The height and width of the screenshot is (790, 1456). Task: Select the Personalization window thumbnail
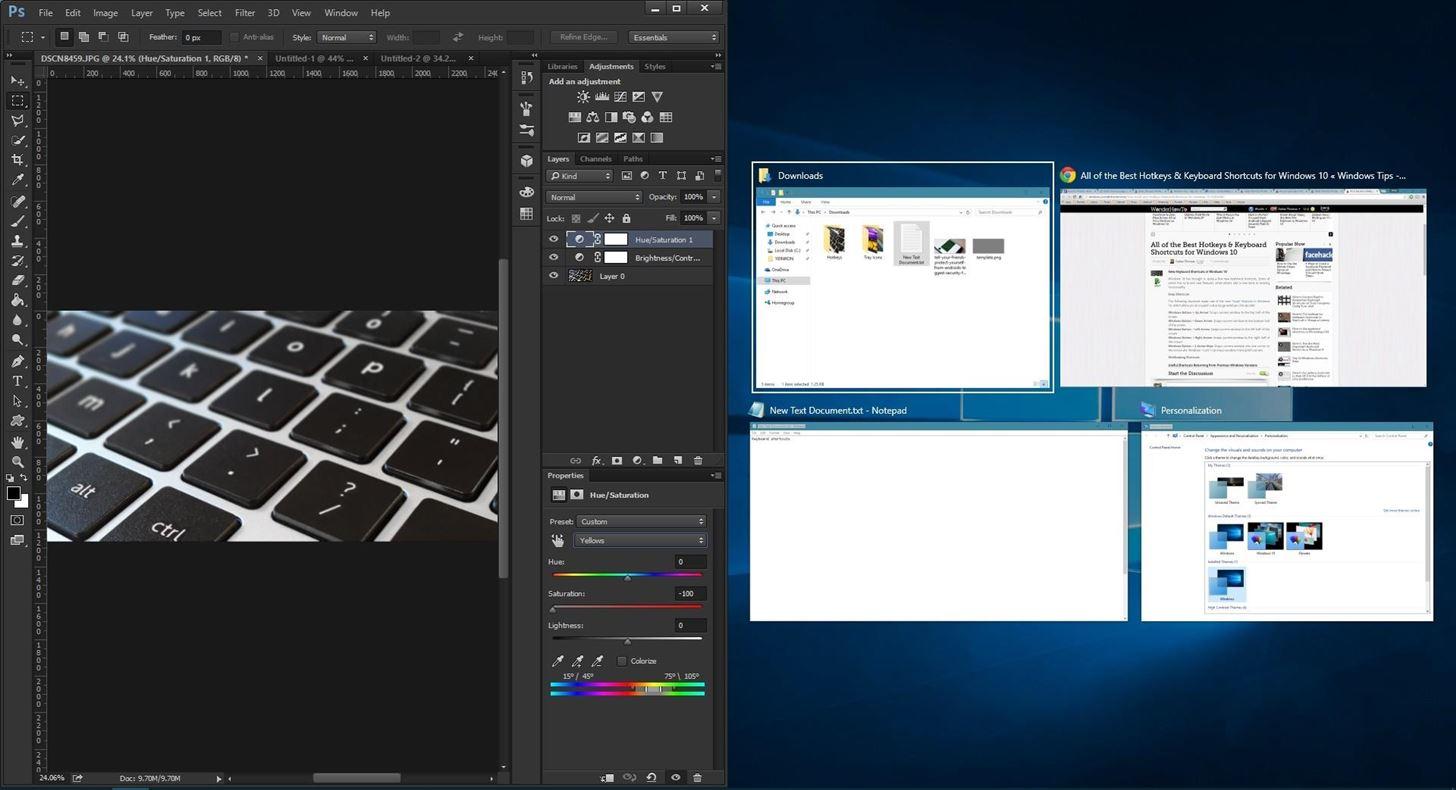coord(1285,520)
